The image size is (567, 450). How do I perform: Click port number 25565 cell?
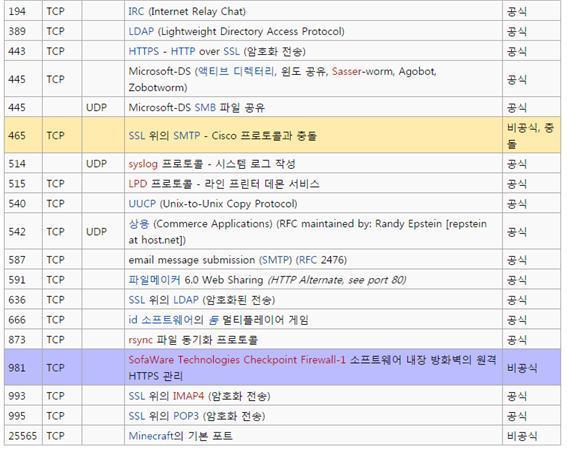24,436
